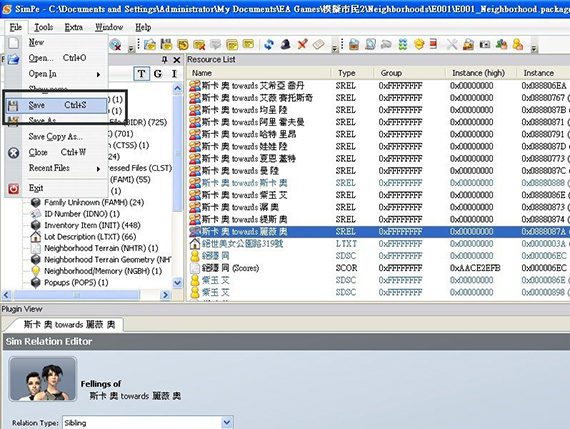The width and height of the screenshot is (570, 429).
Task: Click the tree horizontal scrollbar right arrow
Action: coord(165,295)
